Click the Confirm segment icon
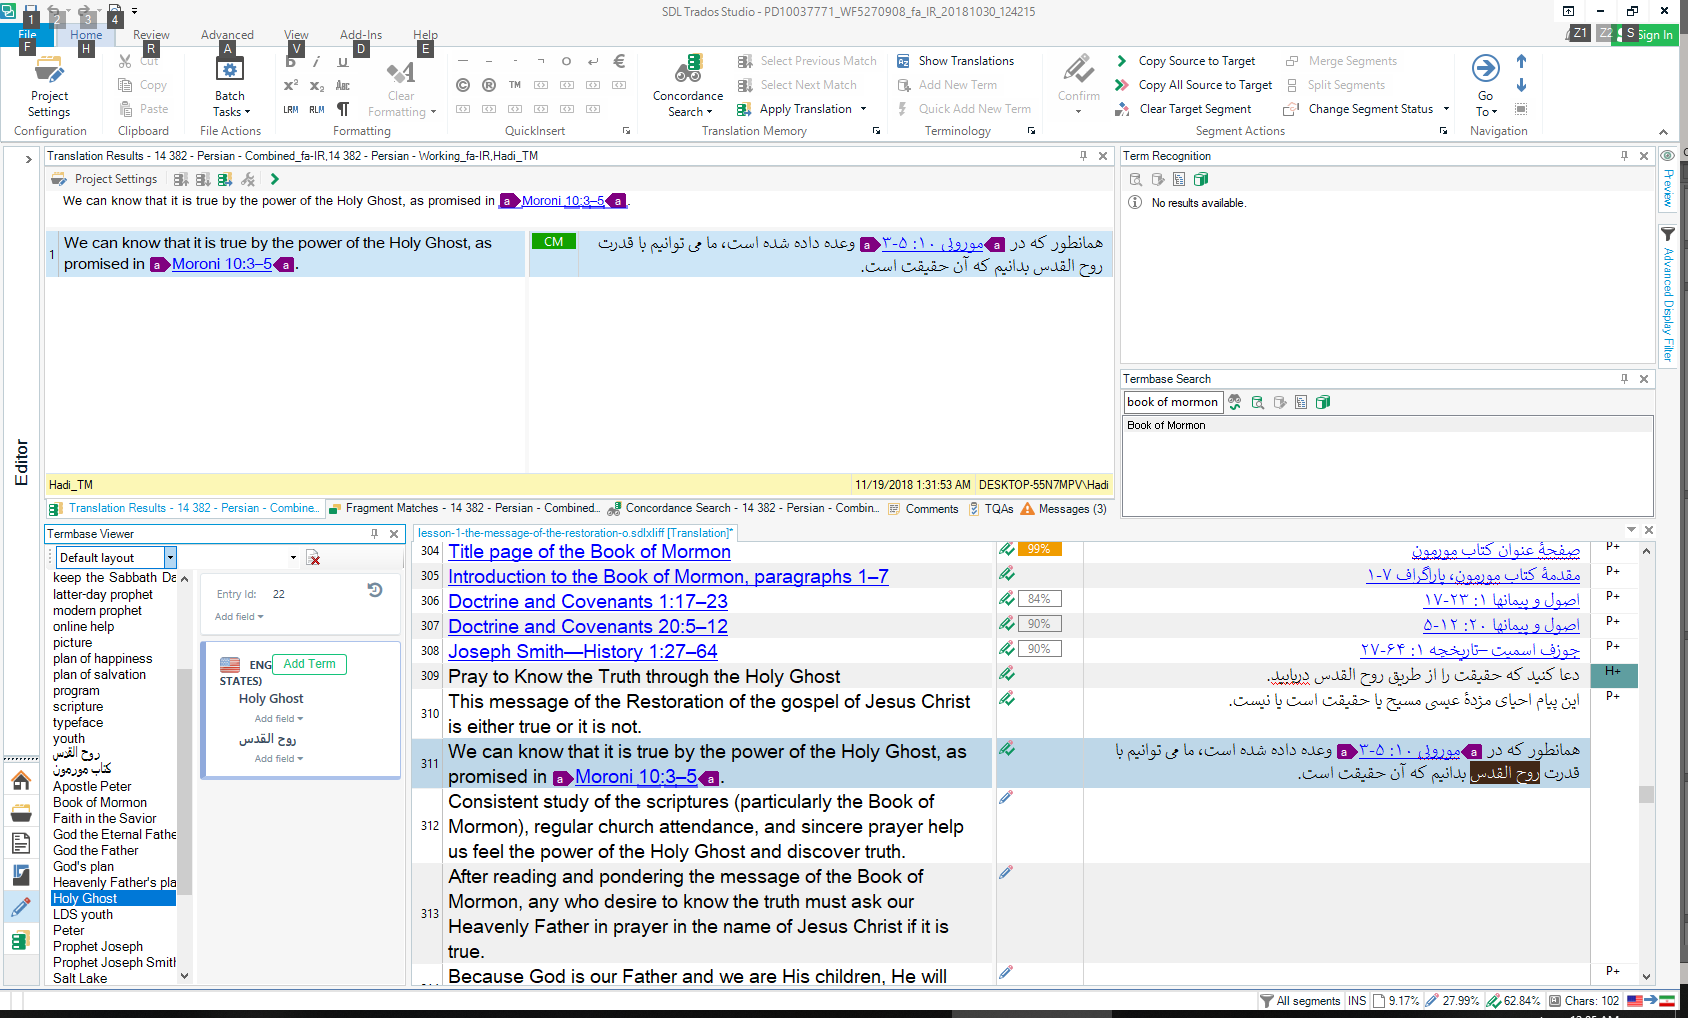This screenshot has width=1688, height=1018. tap(1078, 70)
